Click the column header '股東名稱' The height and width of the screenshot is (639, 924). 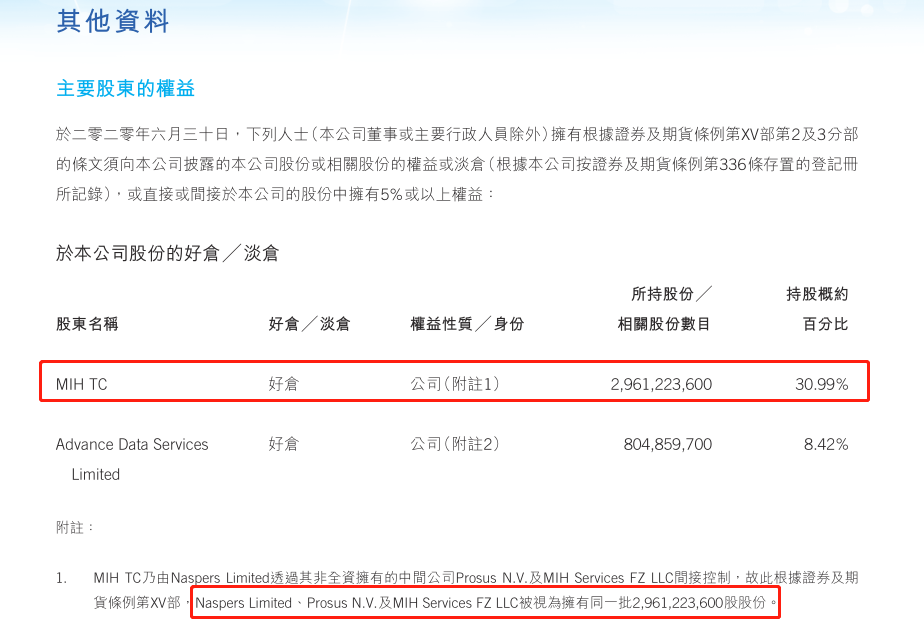point(87,324)
